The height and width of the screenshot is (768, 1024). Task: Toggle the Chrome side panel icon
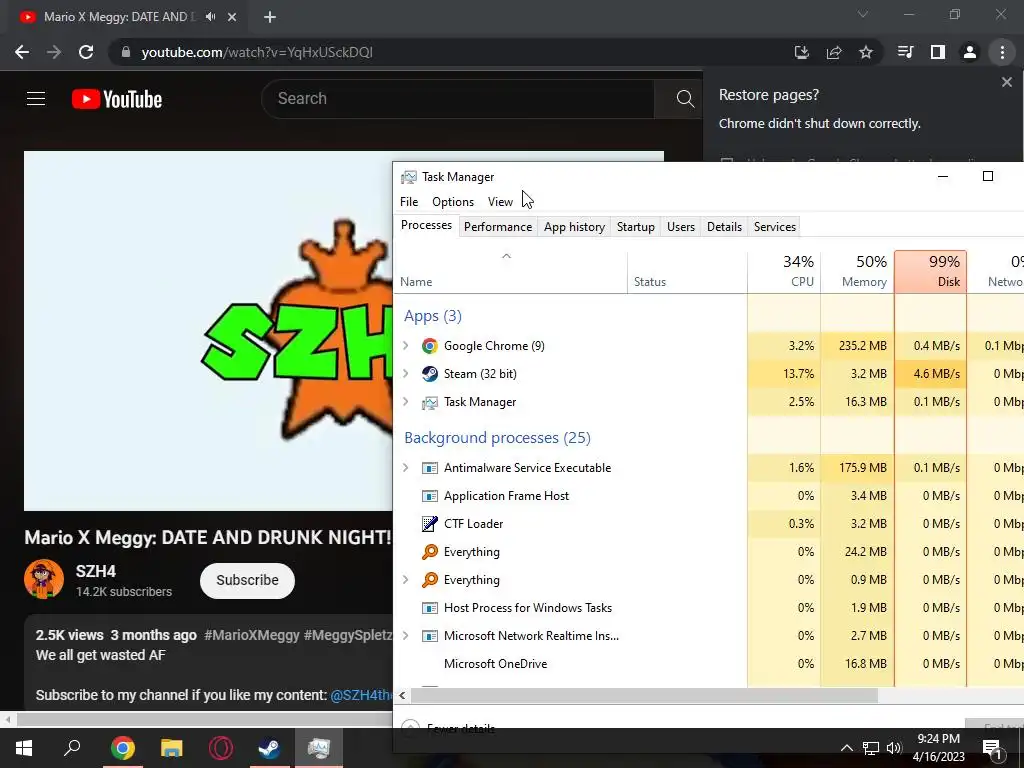(x=938, y=52)
